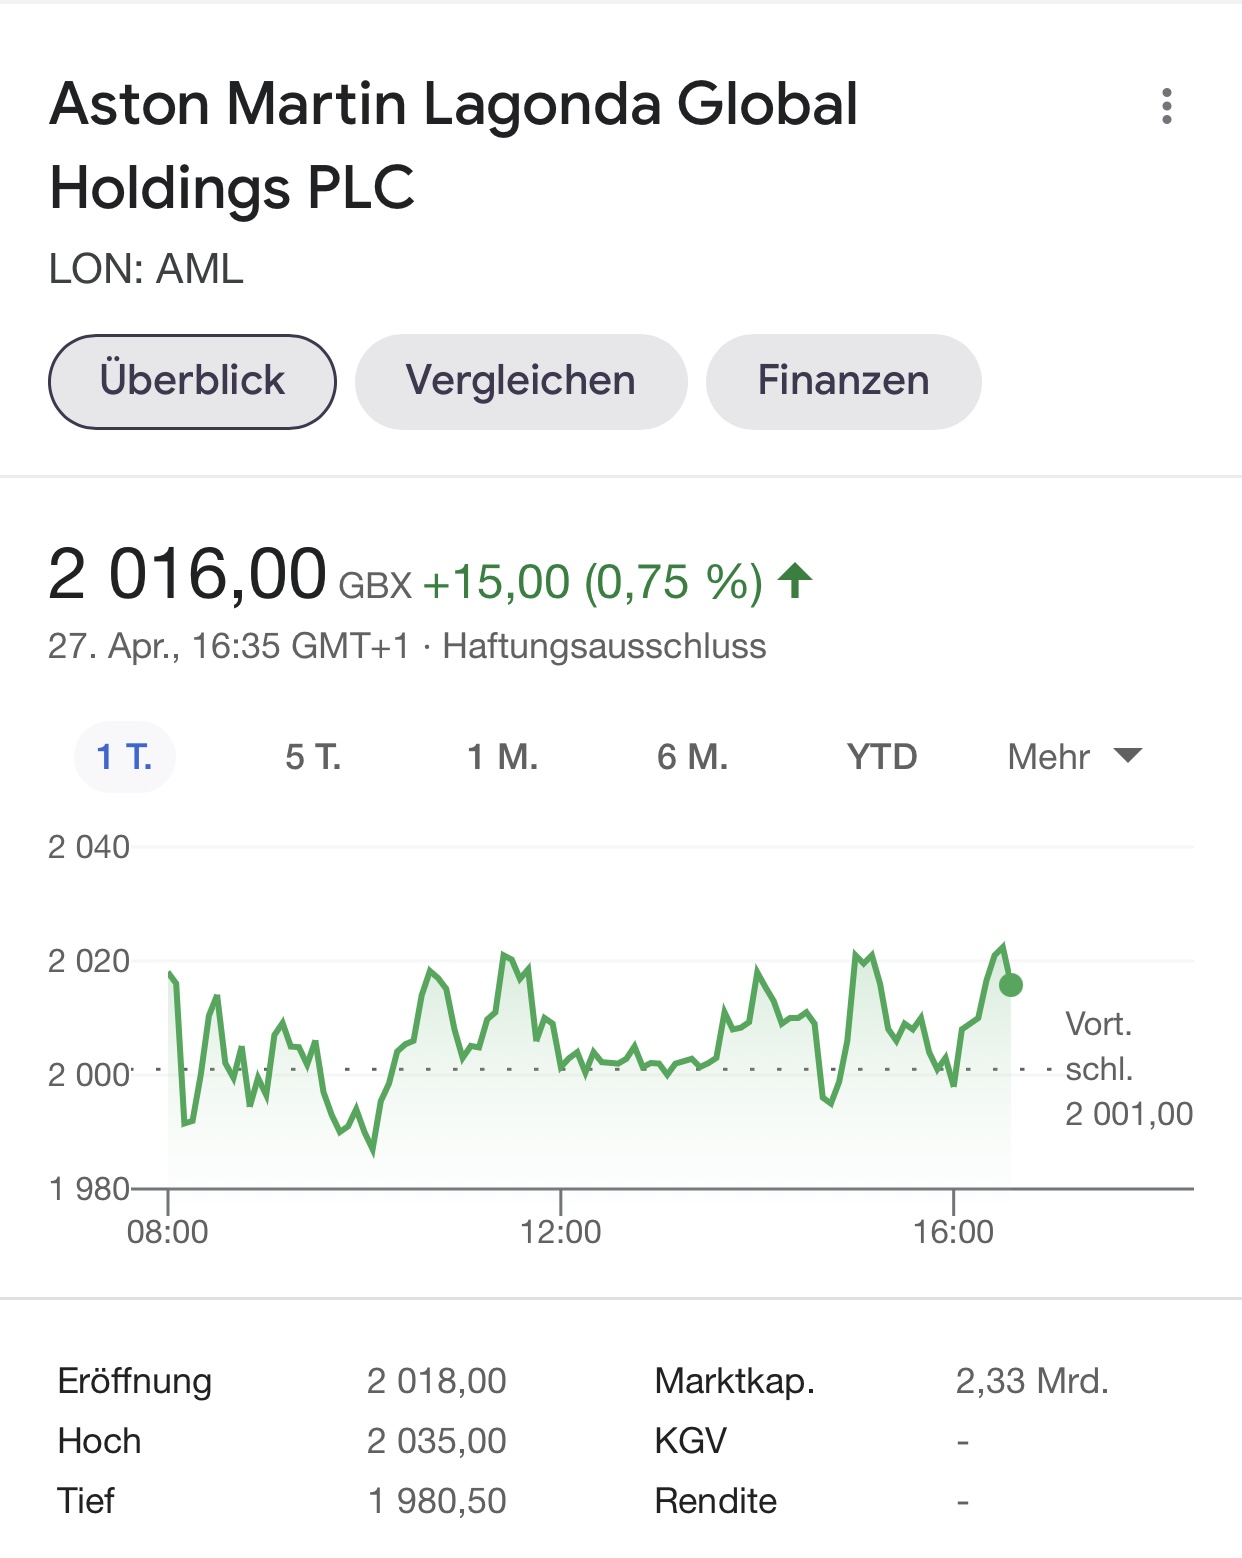
Task: Select the 1 T. time range
Action: [125, 757]
